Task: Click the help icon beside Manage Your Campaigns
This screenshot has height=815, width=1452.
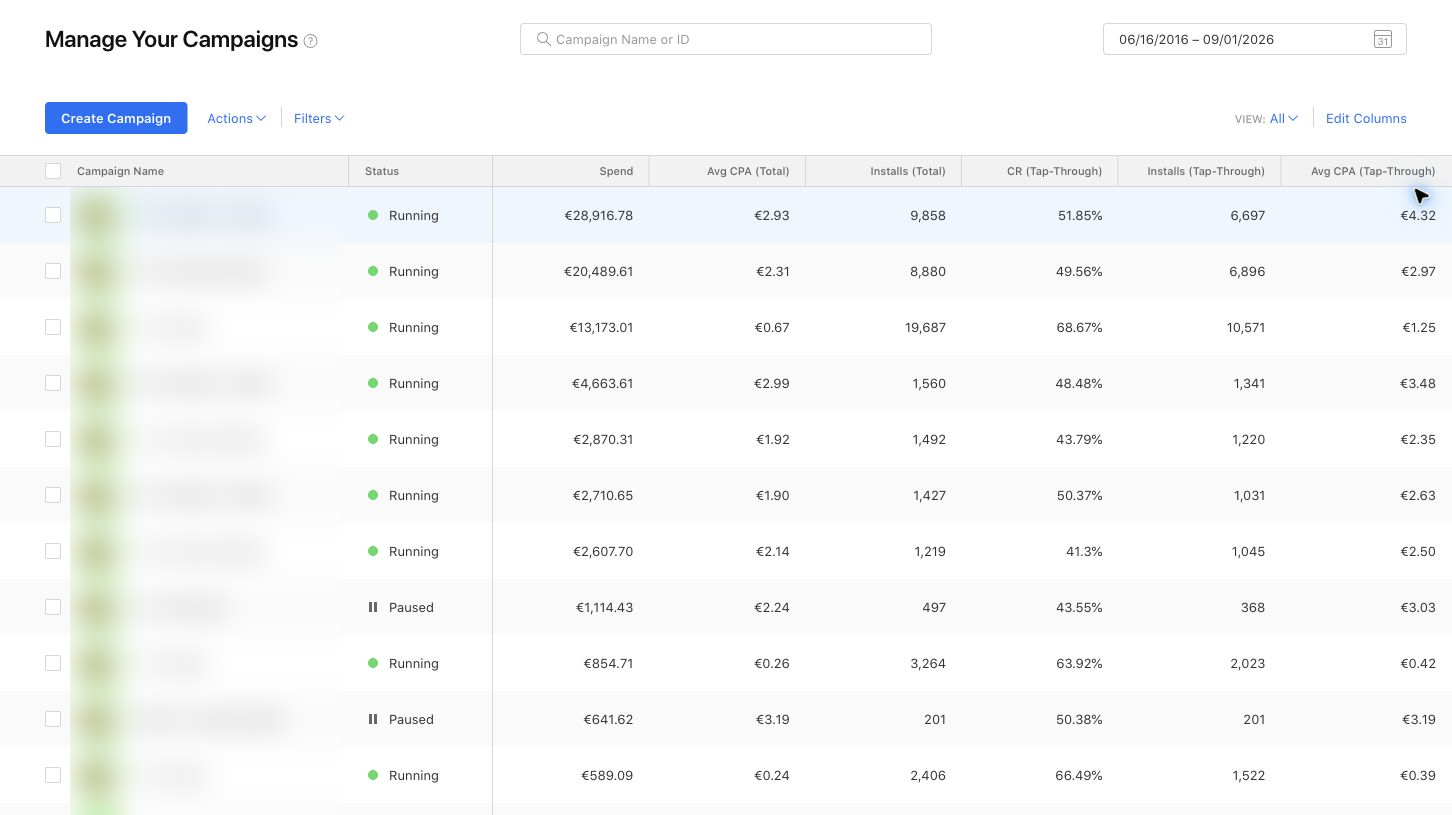Action: coord(310,41)
